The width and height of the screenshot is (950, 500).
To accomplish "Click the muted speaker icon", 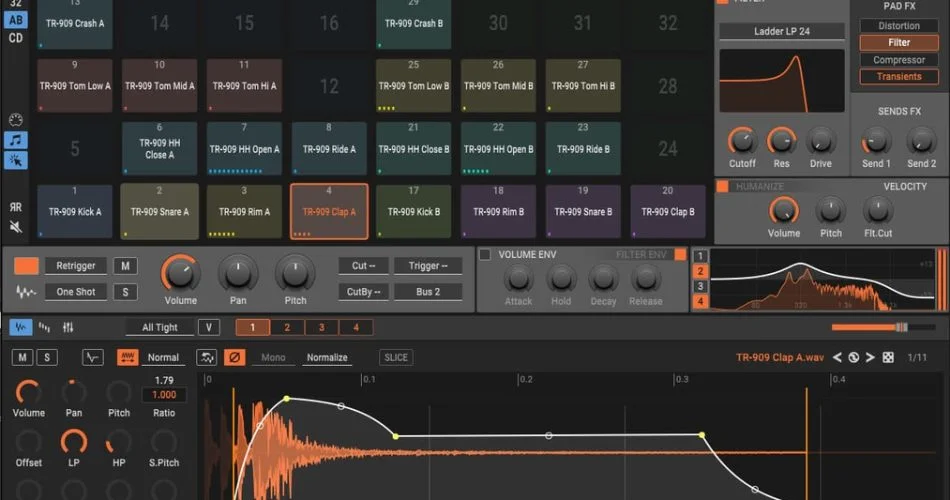I will click(x=16, y=227).
